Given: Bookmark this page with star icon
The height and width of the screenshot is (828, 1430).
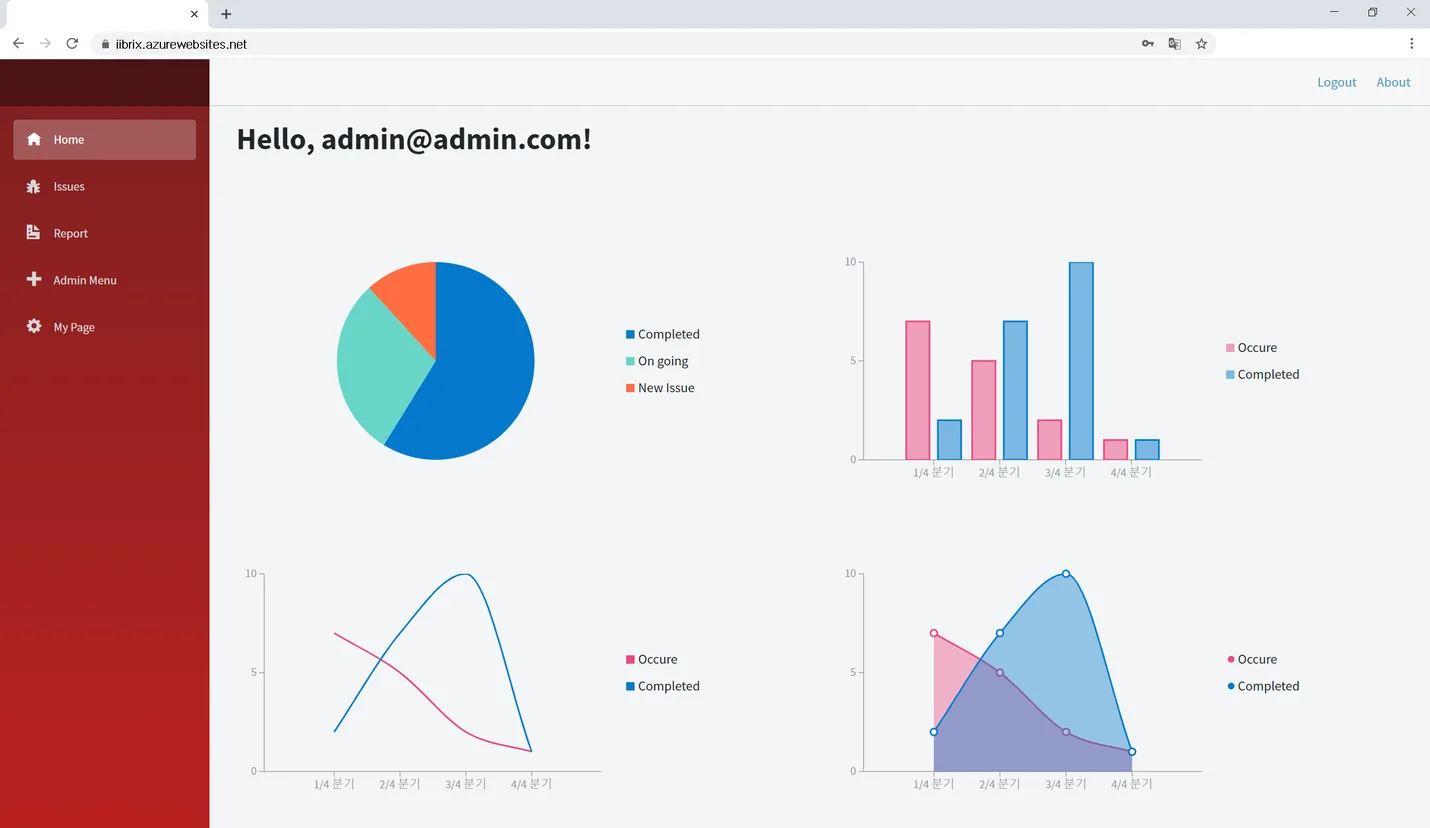Looking at the screenshot, I should click(x=1202, y=43).
